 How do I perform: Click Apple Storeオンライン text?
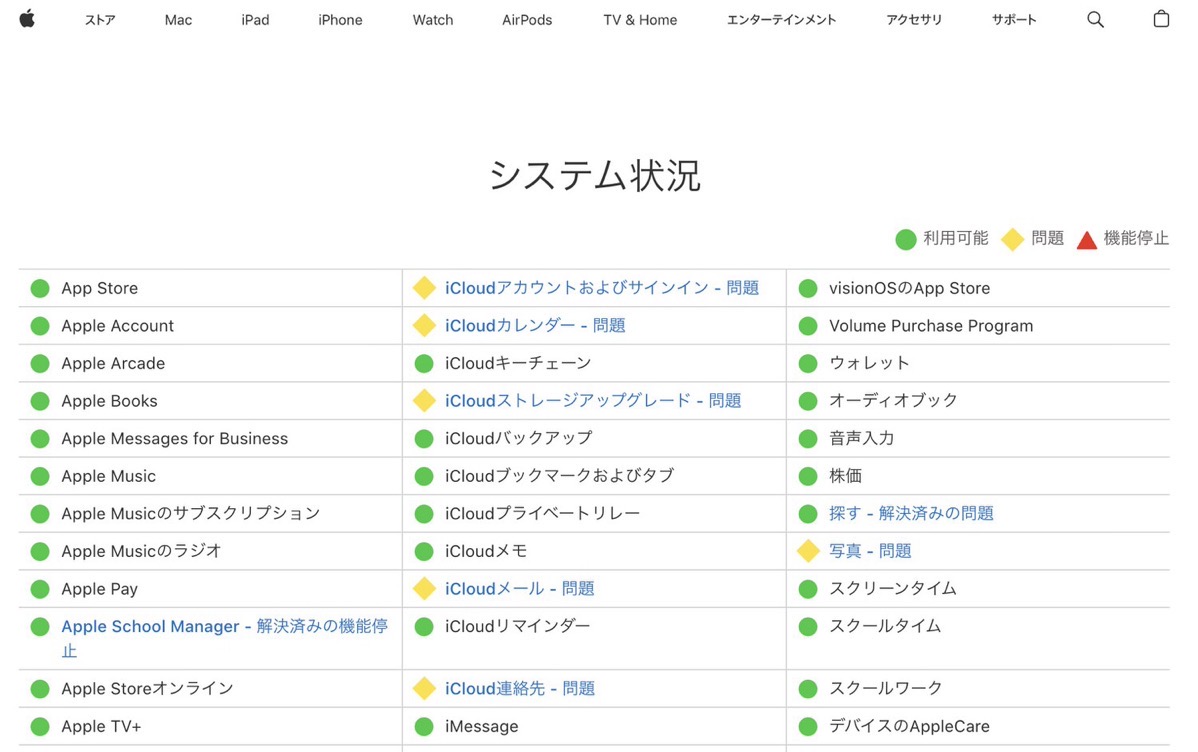(147, 689)
